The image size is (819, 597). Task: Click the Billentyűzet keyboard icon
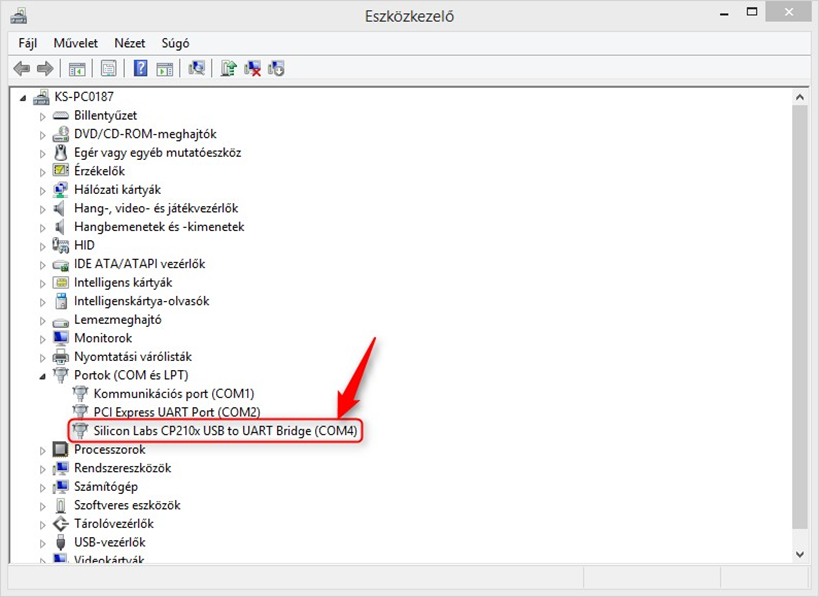click(x=61, y=115)
